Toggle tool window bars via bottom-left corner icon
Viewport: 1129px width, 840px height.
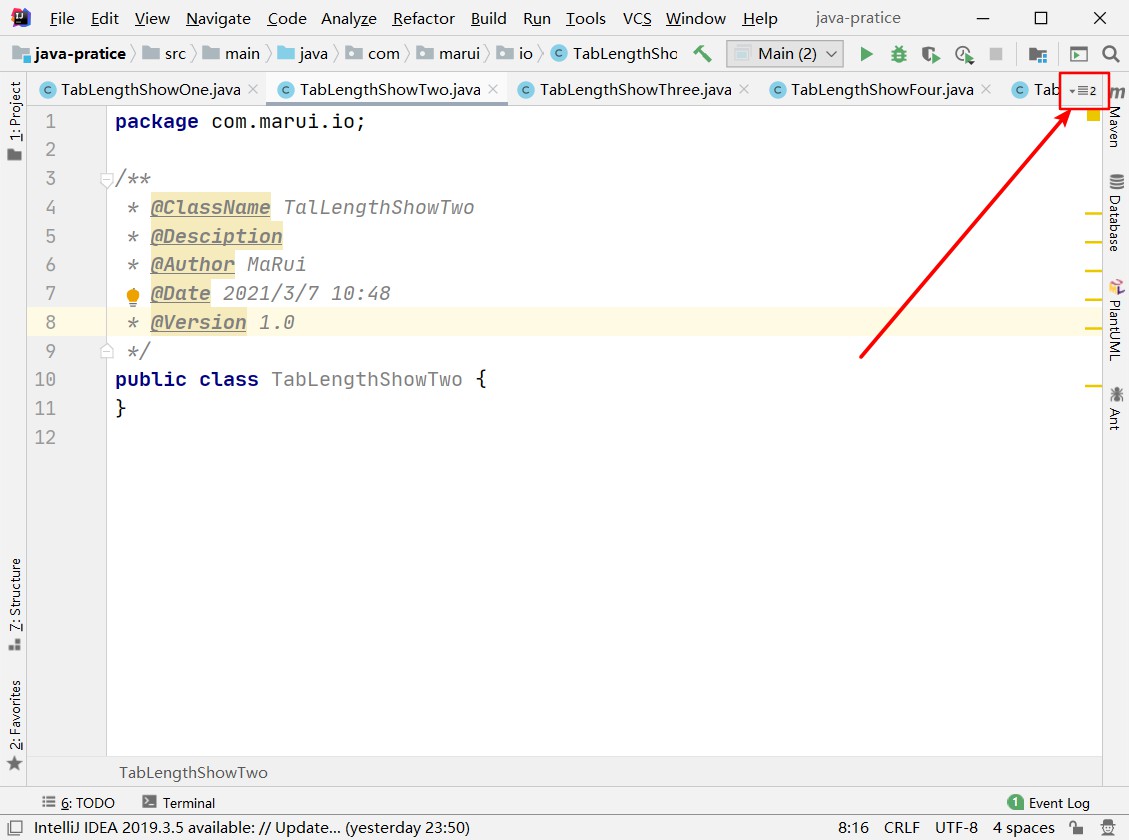click(x=14, y=828)
